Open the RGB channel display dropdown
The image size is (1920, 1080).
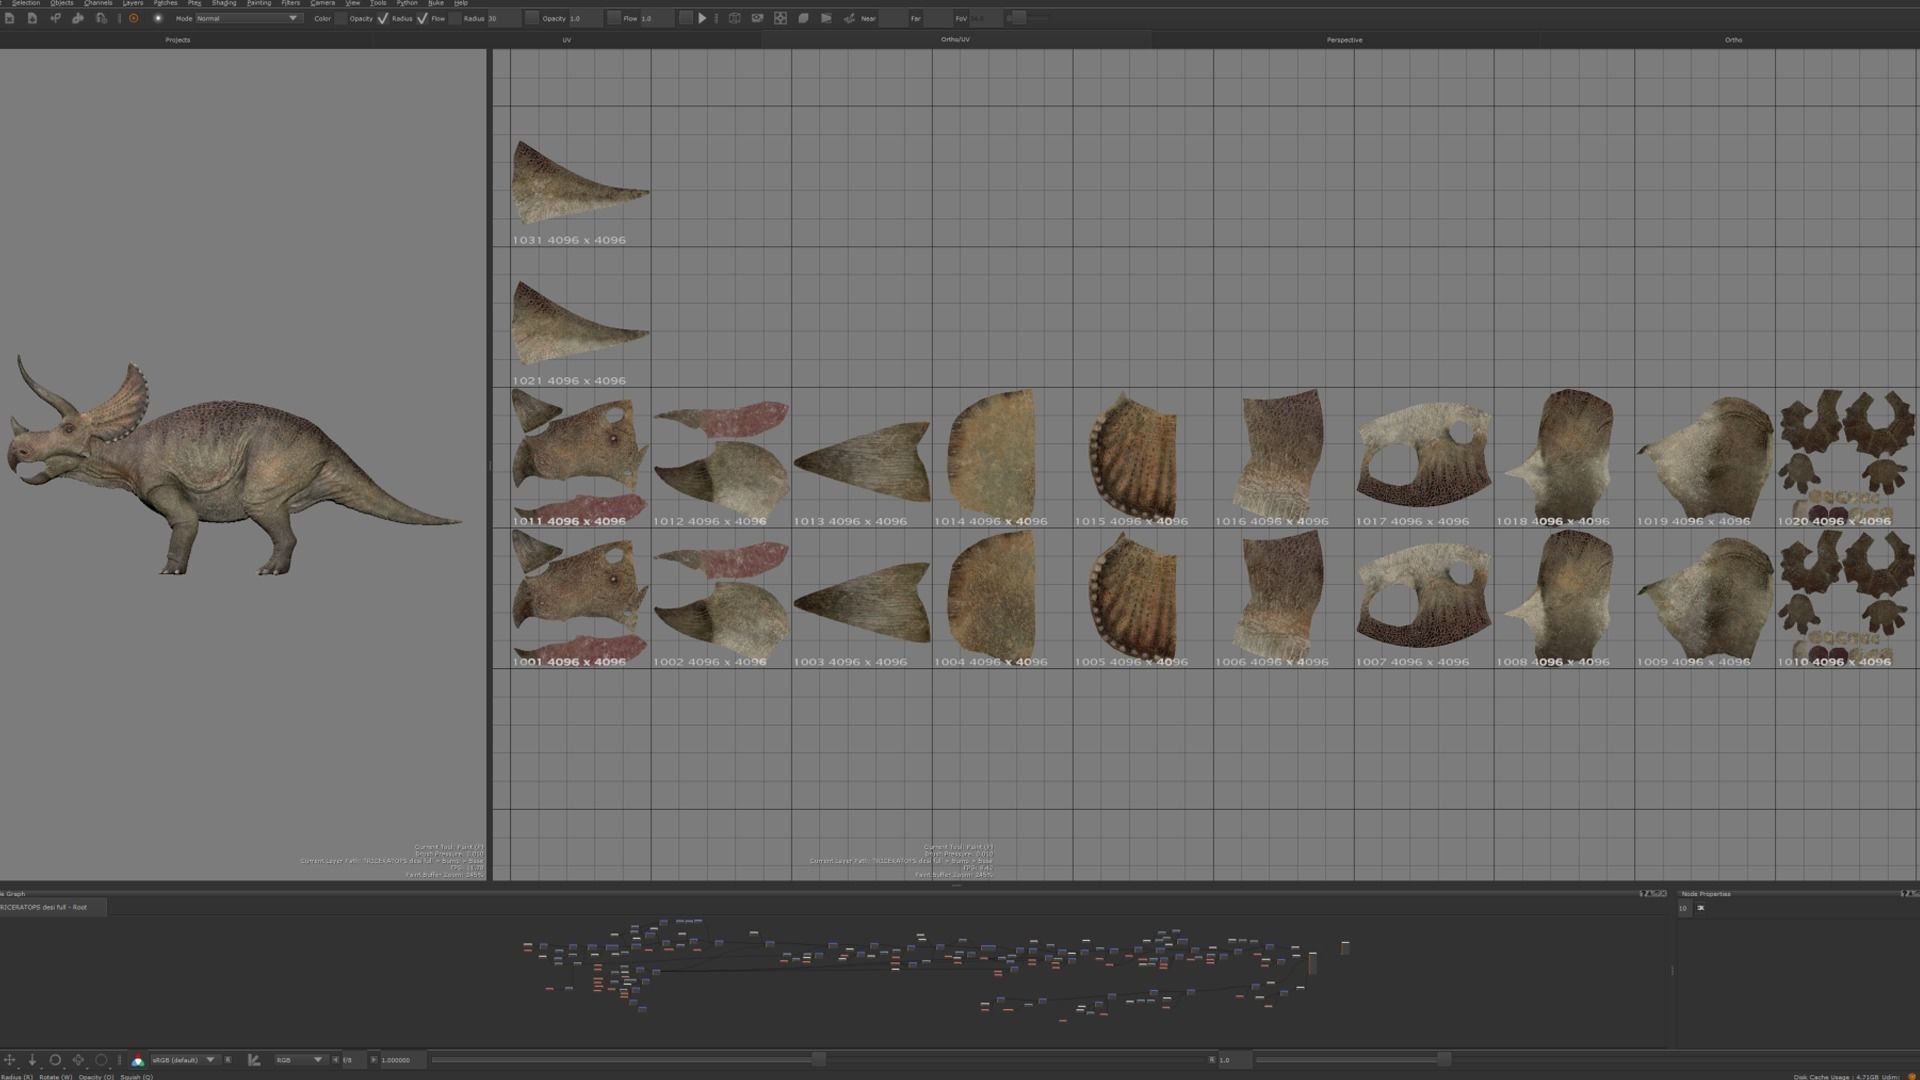tap(299, 1060)
